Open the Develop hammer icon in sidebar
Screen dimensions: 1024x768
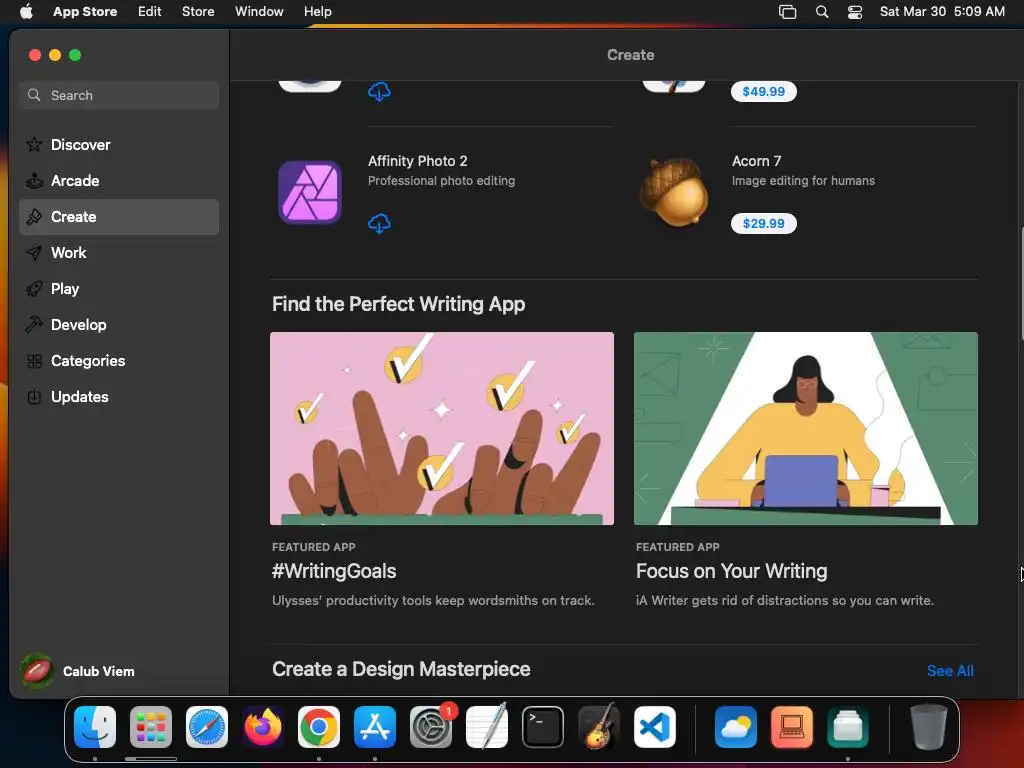[34, 324]
